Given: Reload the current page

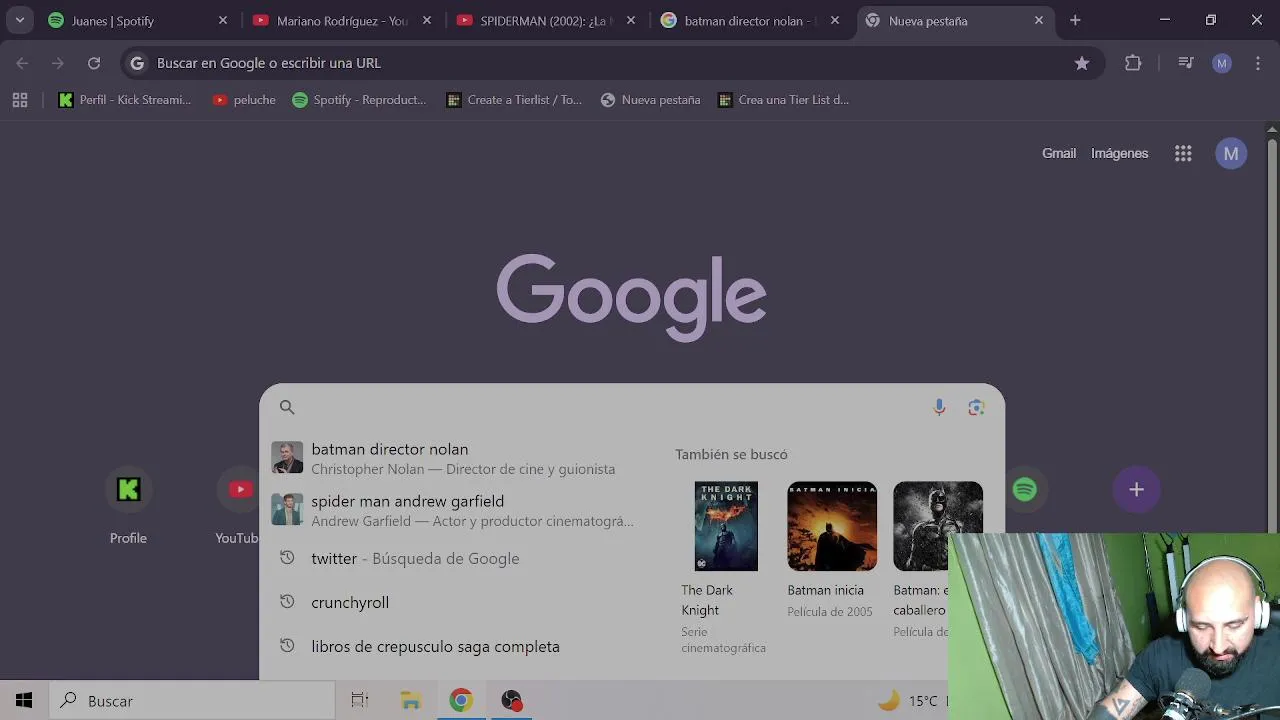Looking at the screenshot, I should [x=94, y=63].
